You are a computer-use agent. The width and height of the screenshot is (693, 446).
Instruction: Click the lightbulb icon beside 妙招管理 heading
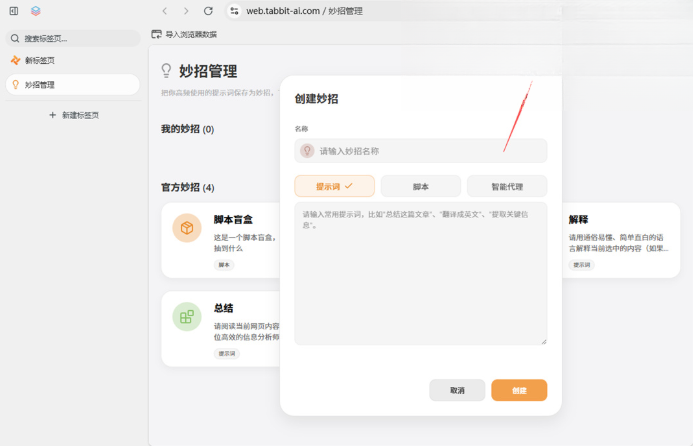tap(166, 71)
